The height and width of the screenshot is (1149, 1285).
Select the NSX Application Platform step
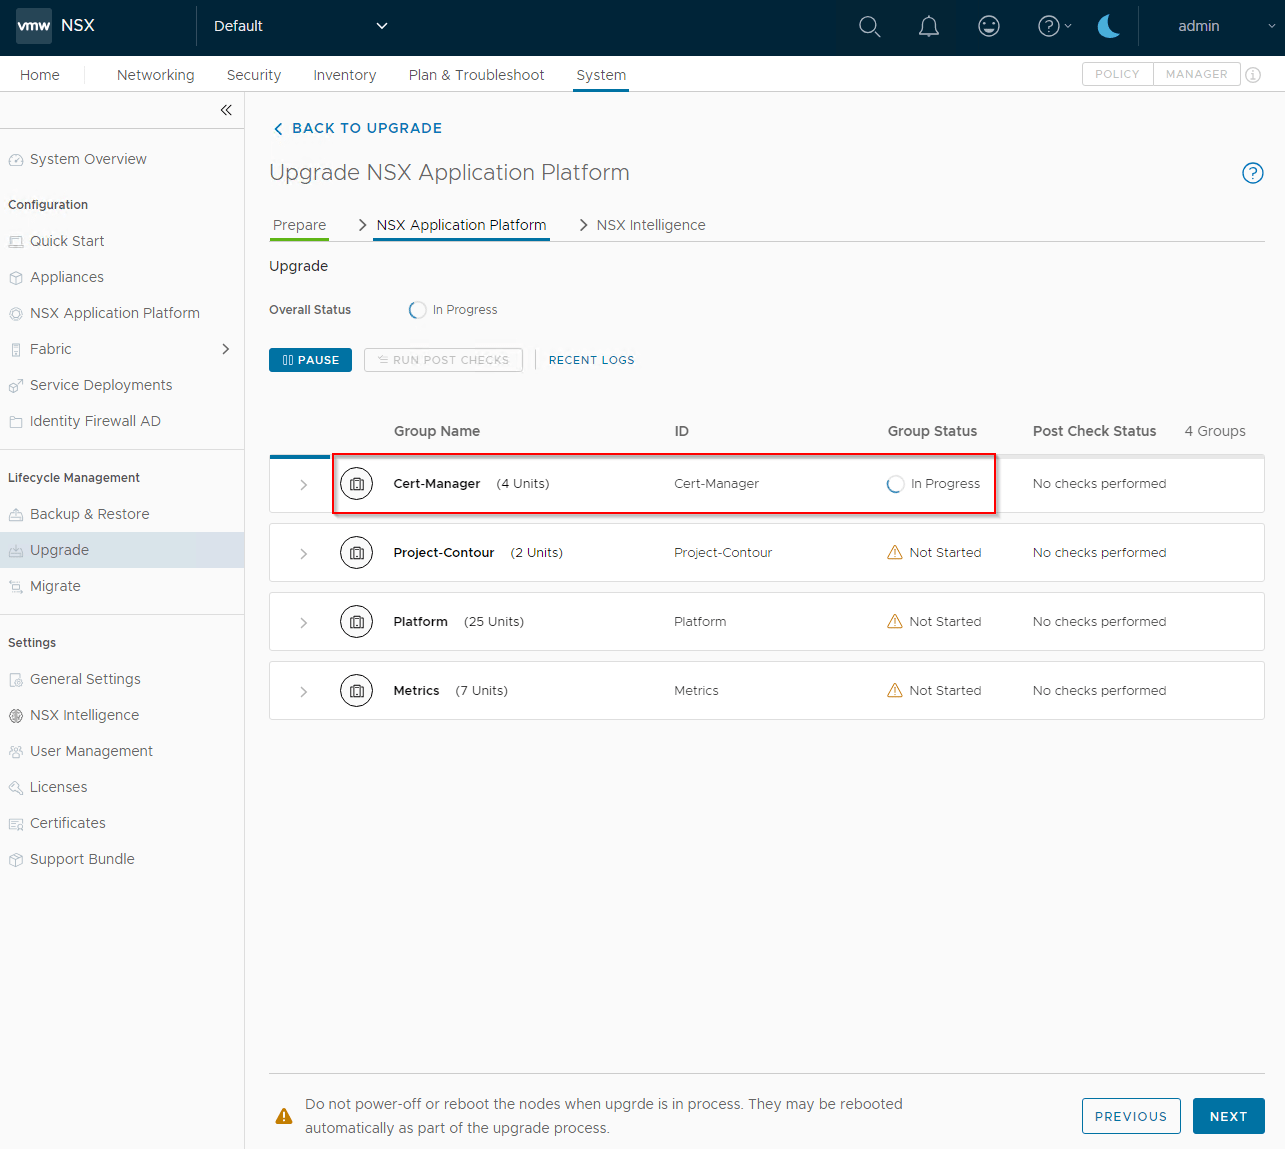coord(462,225)
